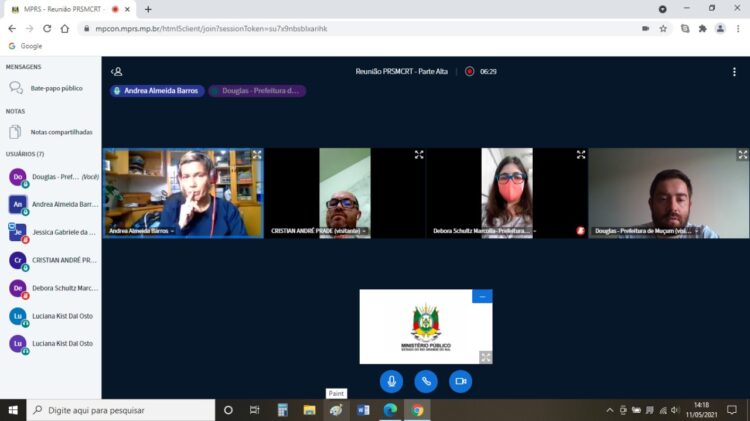Open Andrea Almeida Barros video name dropdown
The image size is (750, 421).
[142, 231]
